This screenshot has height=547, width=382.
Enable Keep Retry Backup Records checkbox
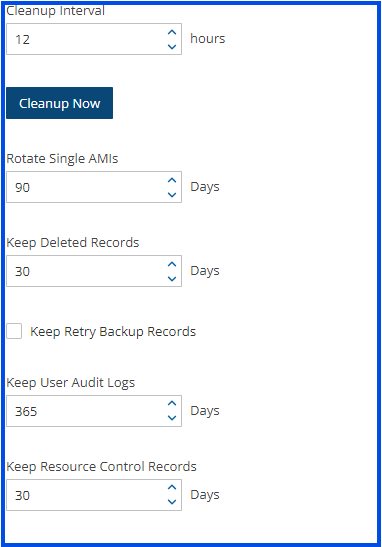click(14, 331)
